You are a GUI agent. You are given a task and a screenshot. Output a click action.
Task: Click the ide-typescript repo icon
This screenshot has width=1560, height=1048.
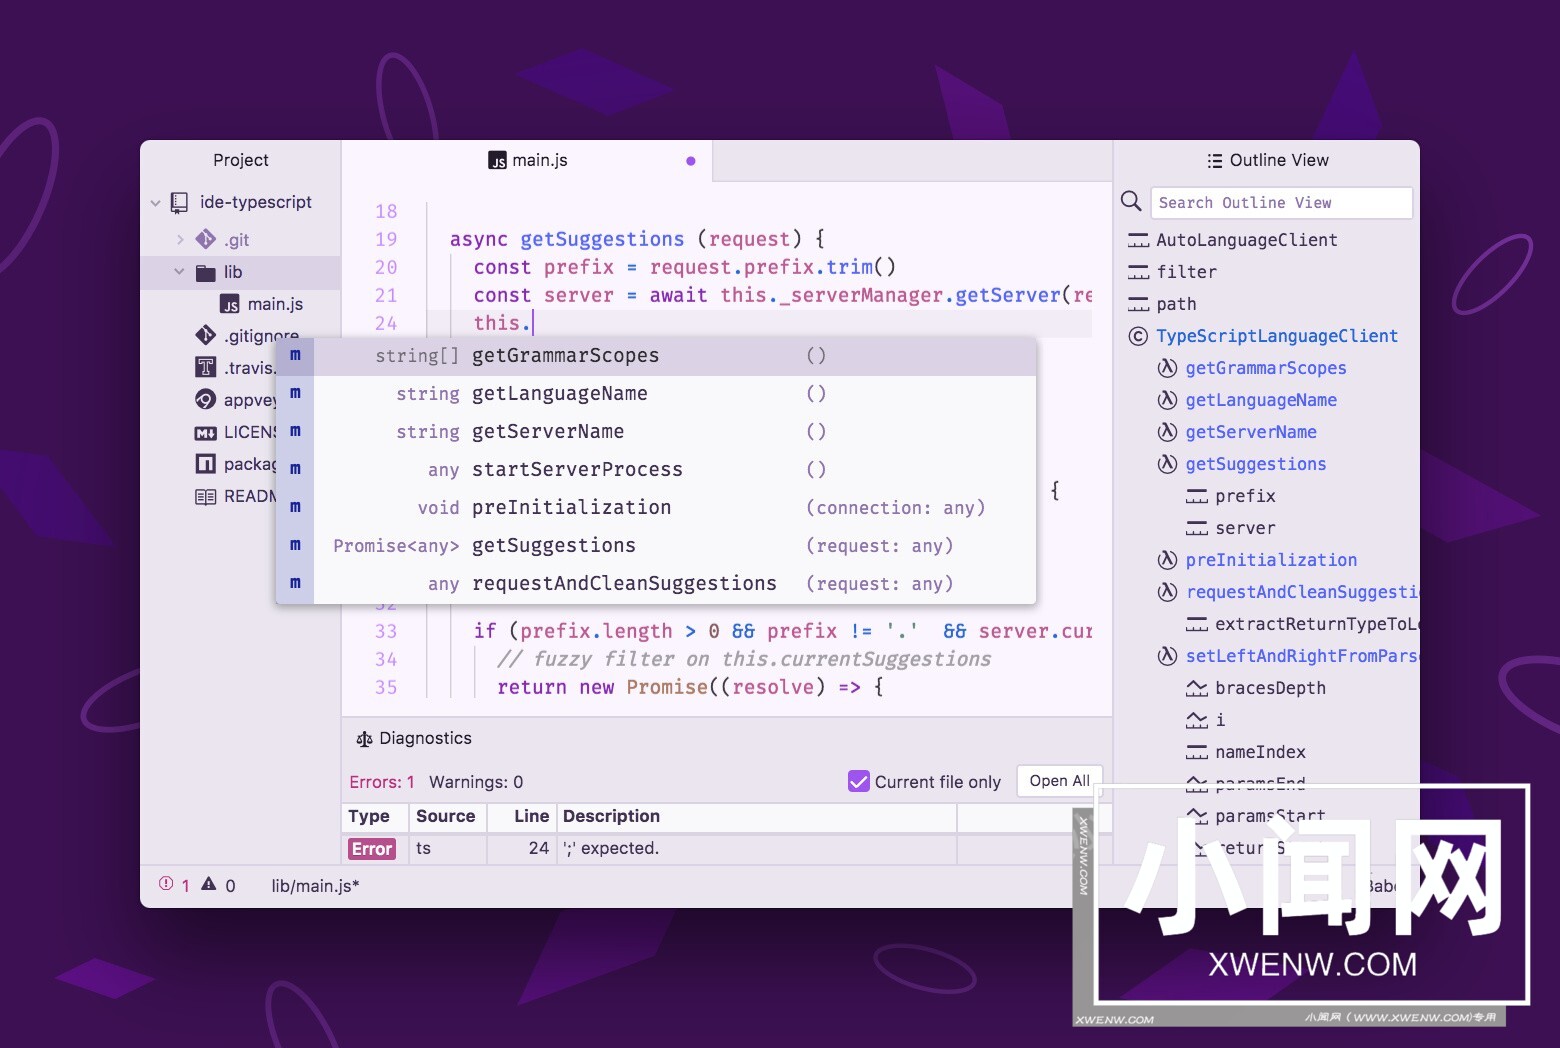pos(179,203)
